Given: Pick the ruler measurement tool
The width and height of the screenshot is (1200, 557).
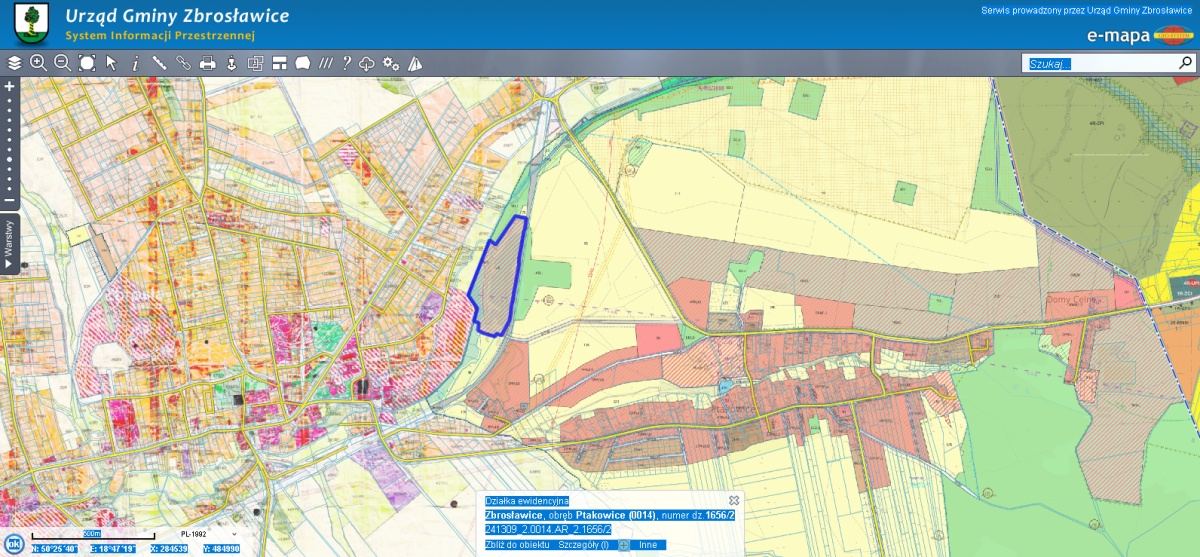Looking at the screenshot, I should coord(159,63).
